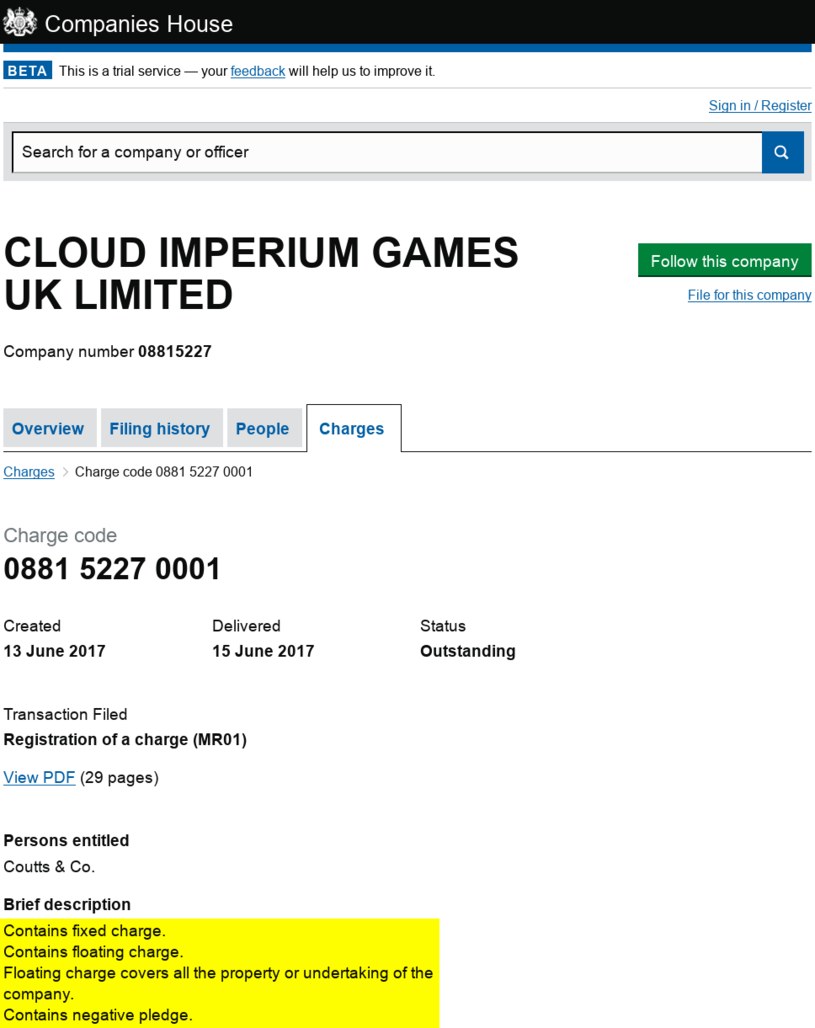Click Follow this company button
The width and height of the screenshot is (815, 1028).
[725, 260]
